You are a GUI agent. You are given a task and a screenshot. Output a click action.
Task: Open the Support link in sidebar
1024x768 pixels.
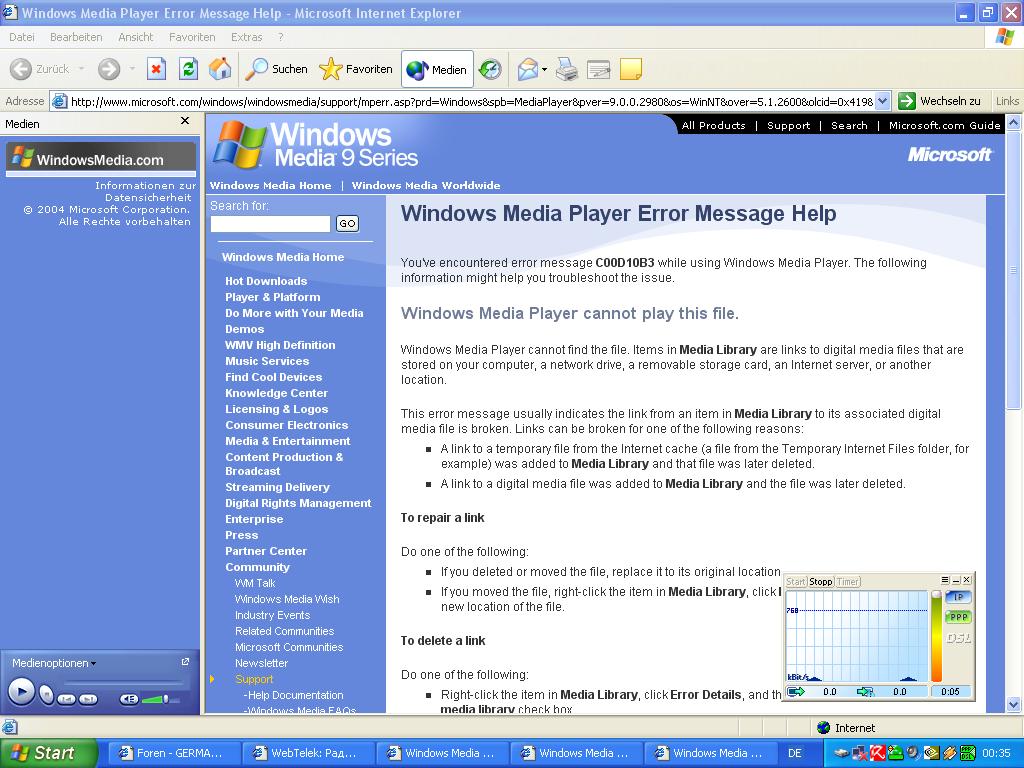[x=254, y=679]
